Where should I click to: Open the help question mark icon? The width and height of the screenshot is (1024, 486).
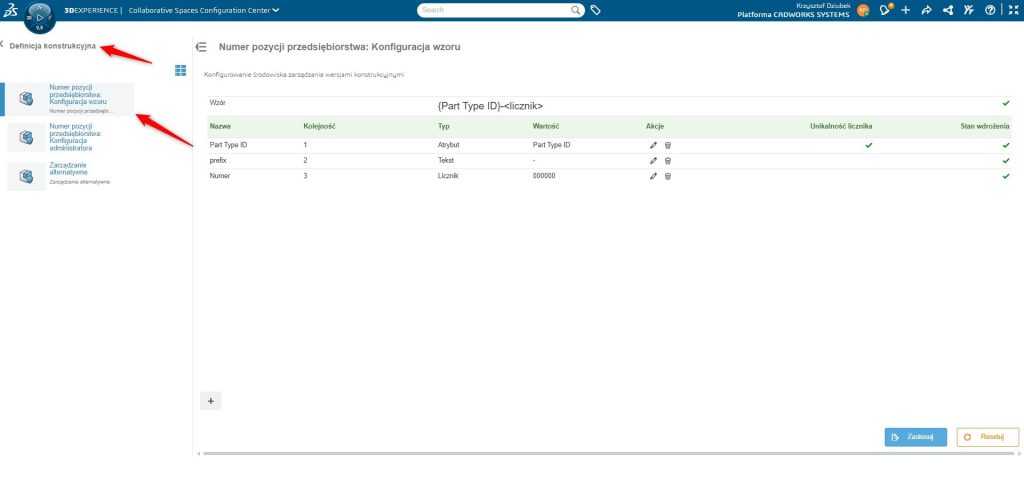pos(990,10)
